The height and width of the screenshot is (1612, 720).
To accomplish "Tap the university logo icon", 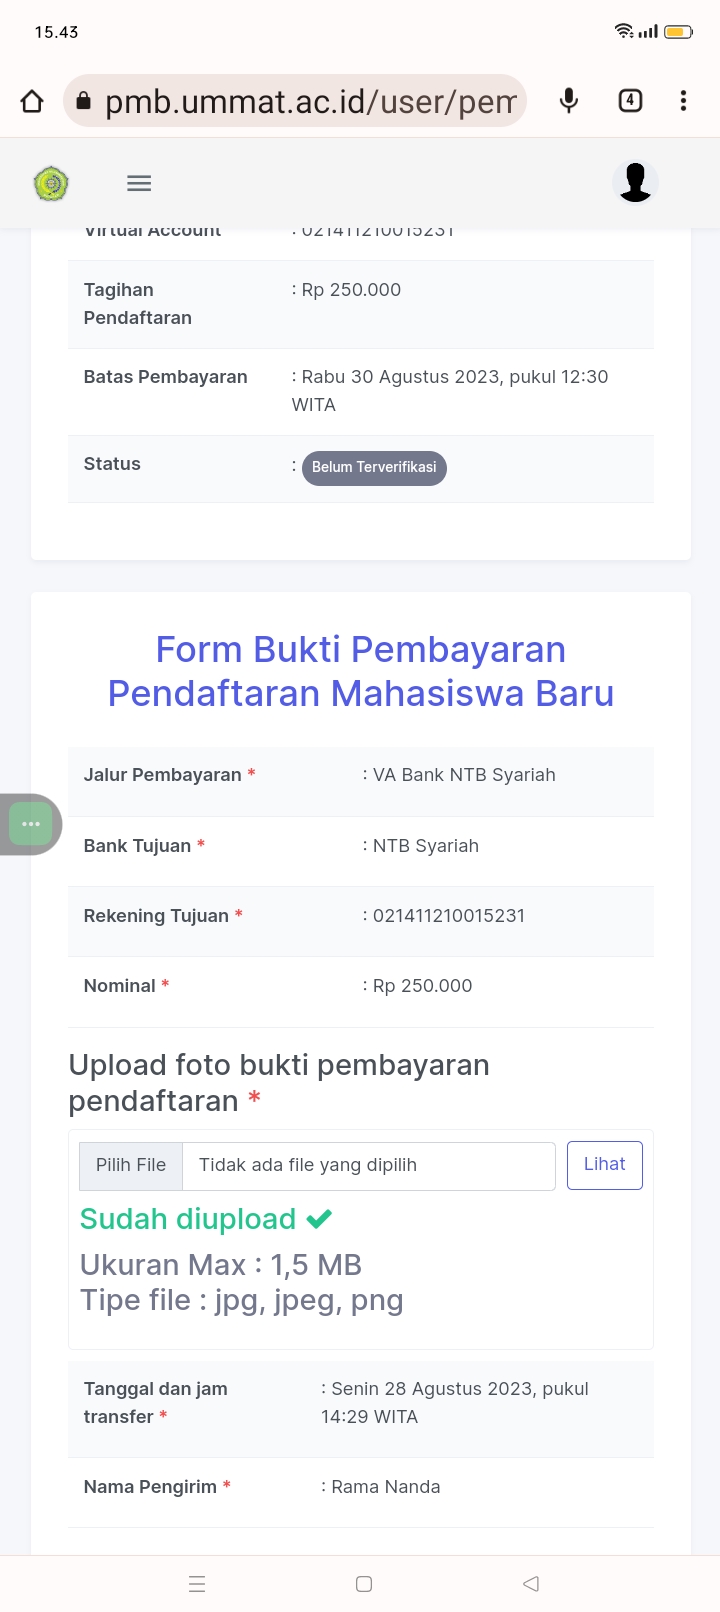I will (51, 184).
